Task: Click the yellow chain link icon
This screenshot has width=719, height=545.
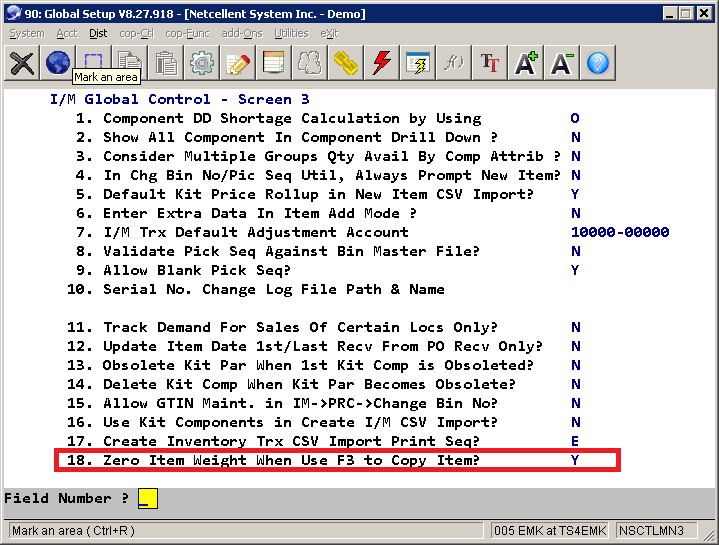Action: pyautogui.click(x=346, y=63)
